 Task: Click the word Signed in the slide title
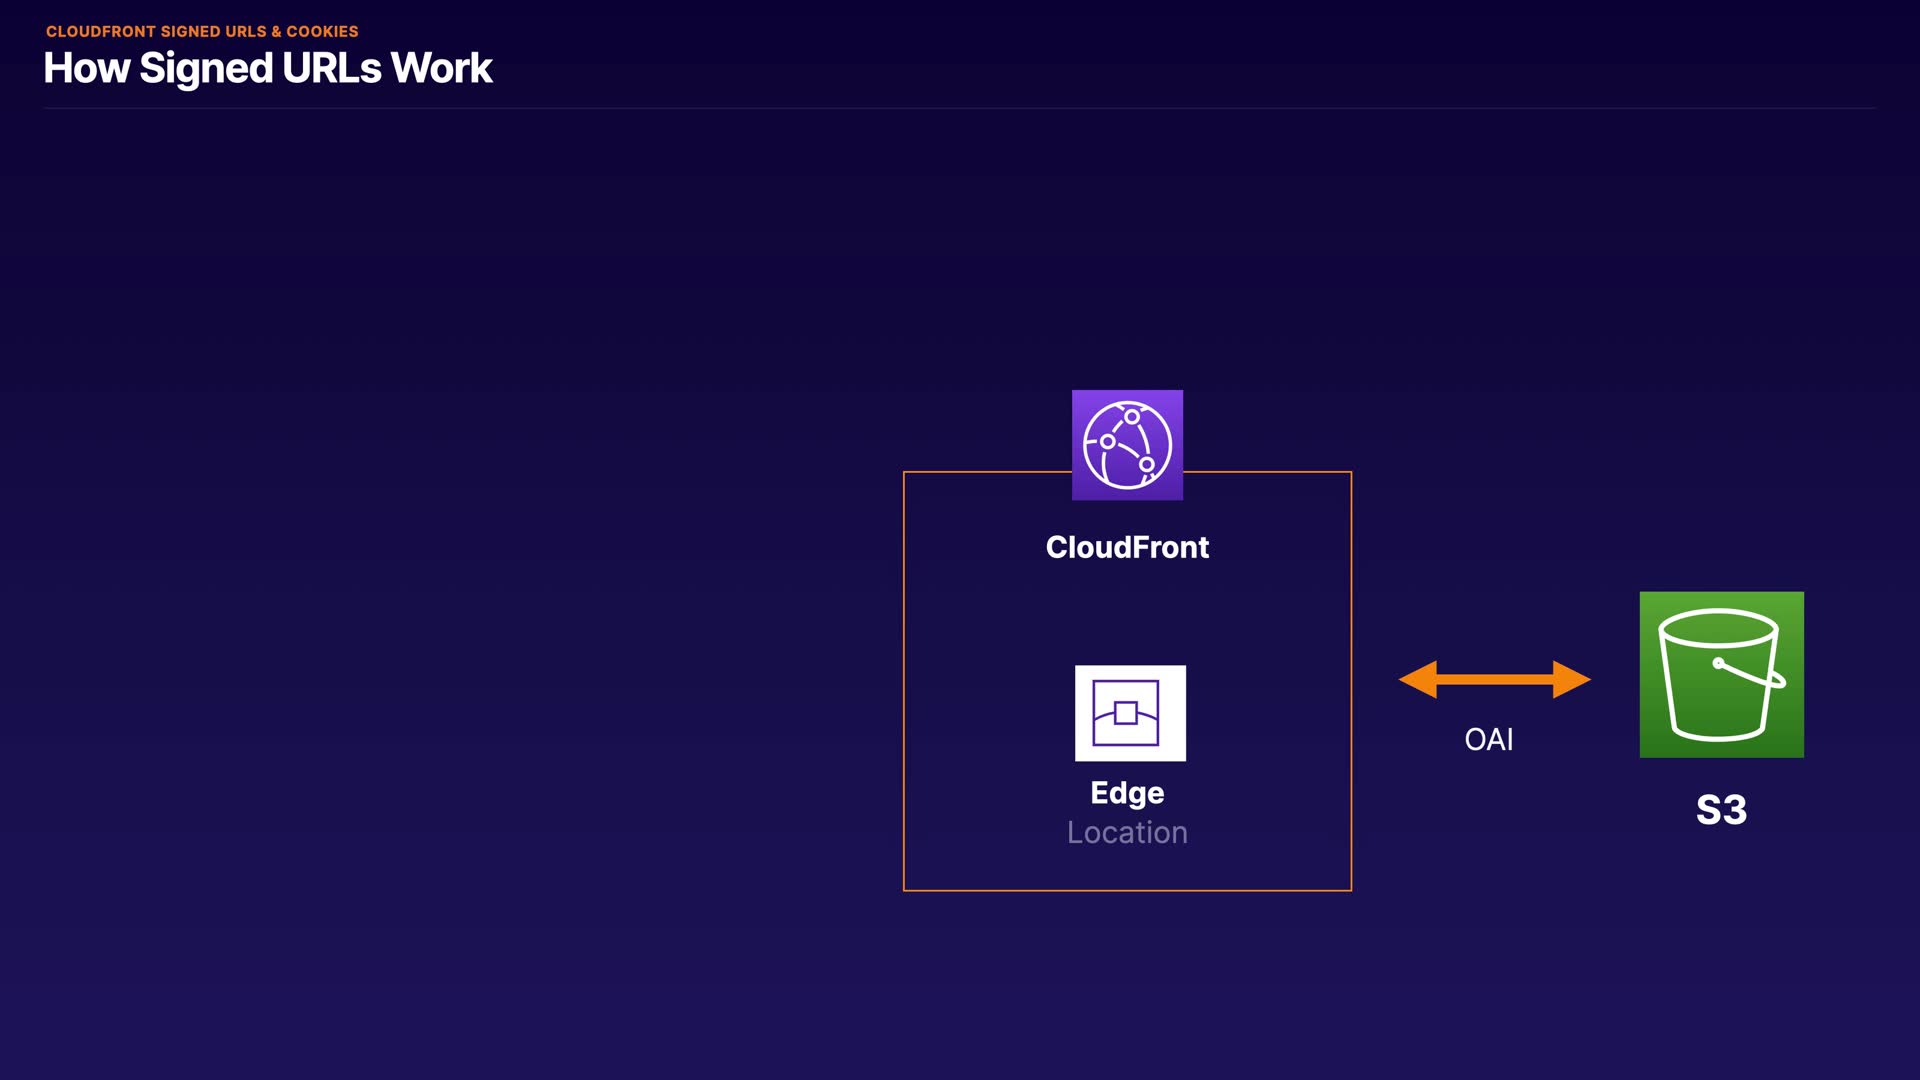click(206, 68)
